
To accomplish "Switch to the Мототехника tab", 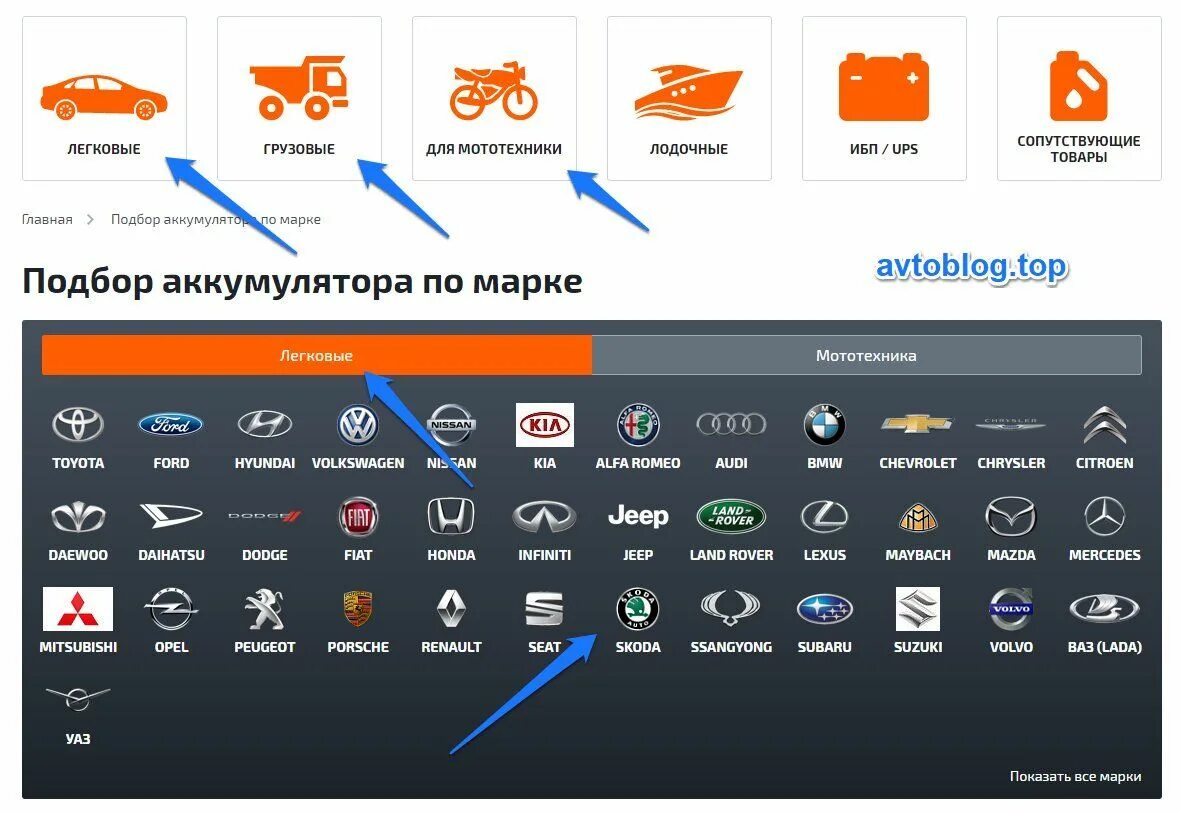I will (x=866, y=356).
